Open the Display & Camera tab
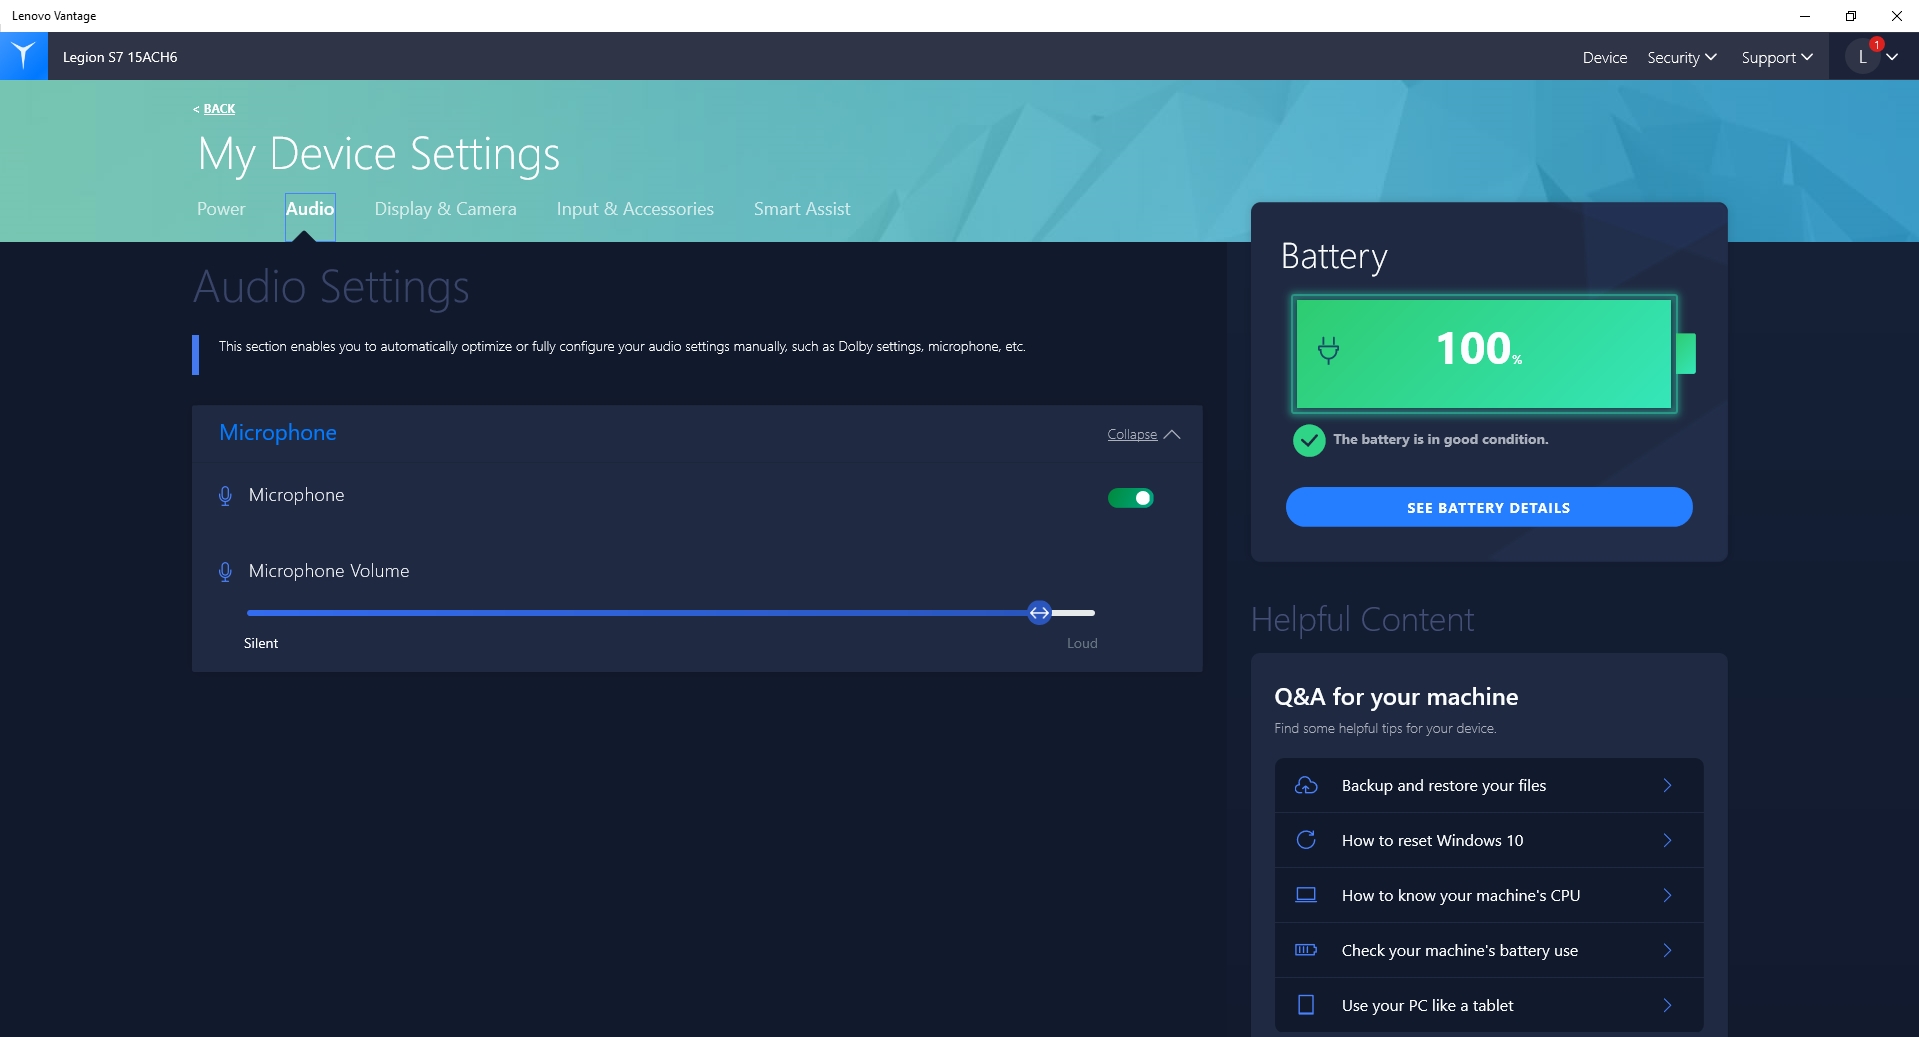 point(445,209)
